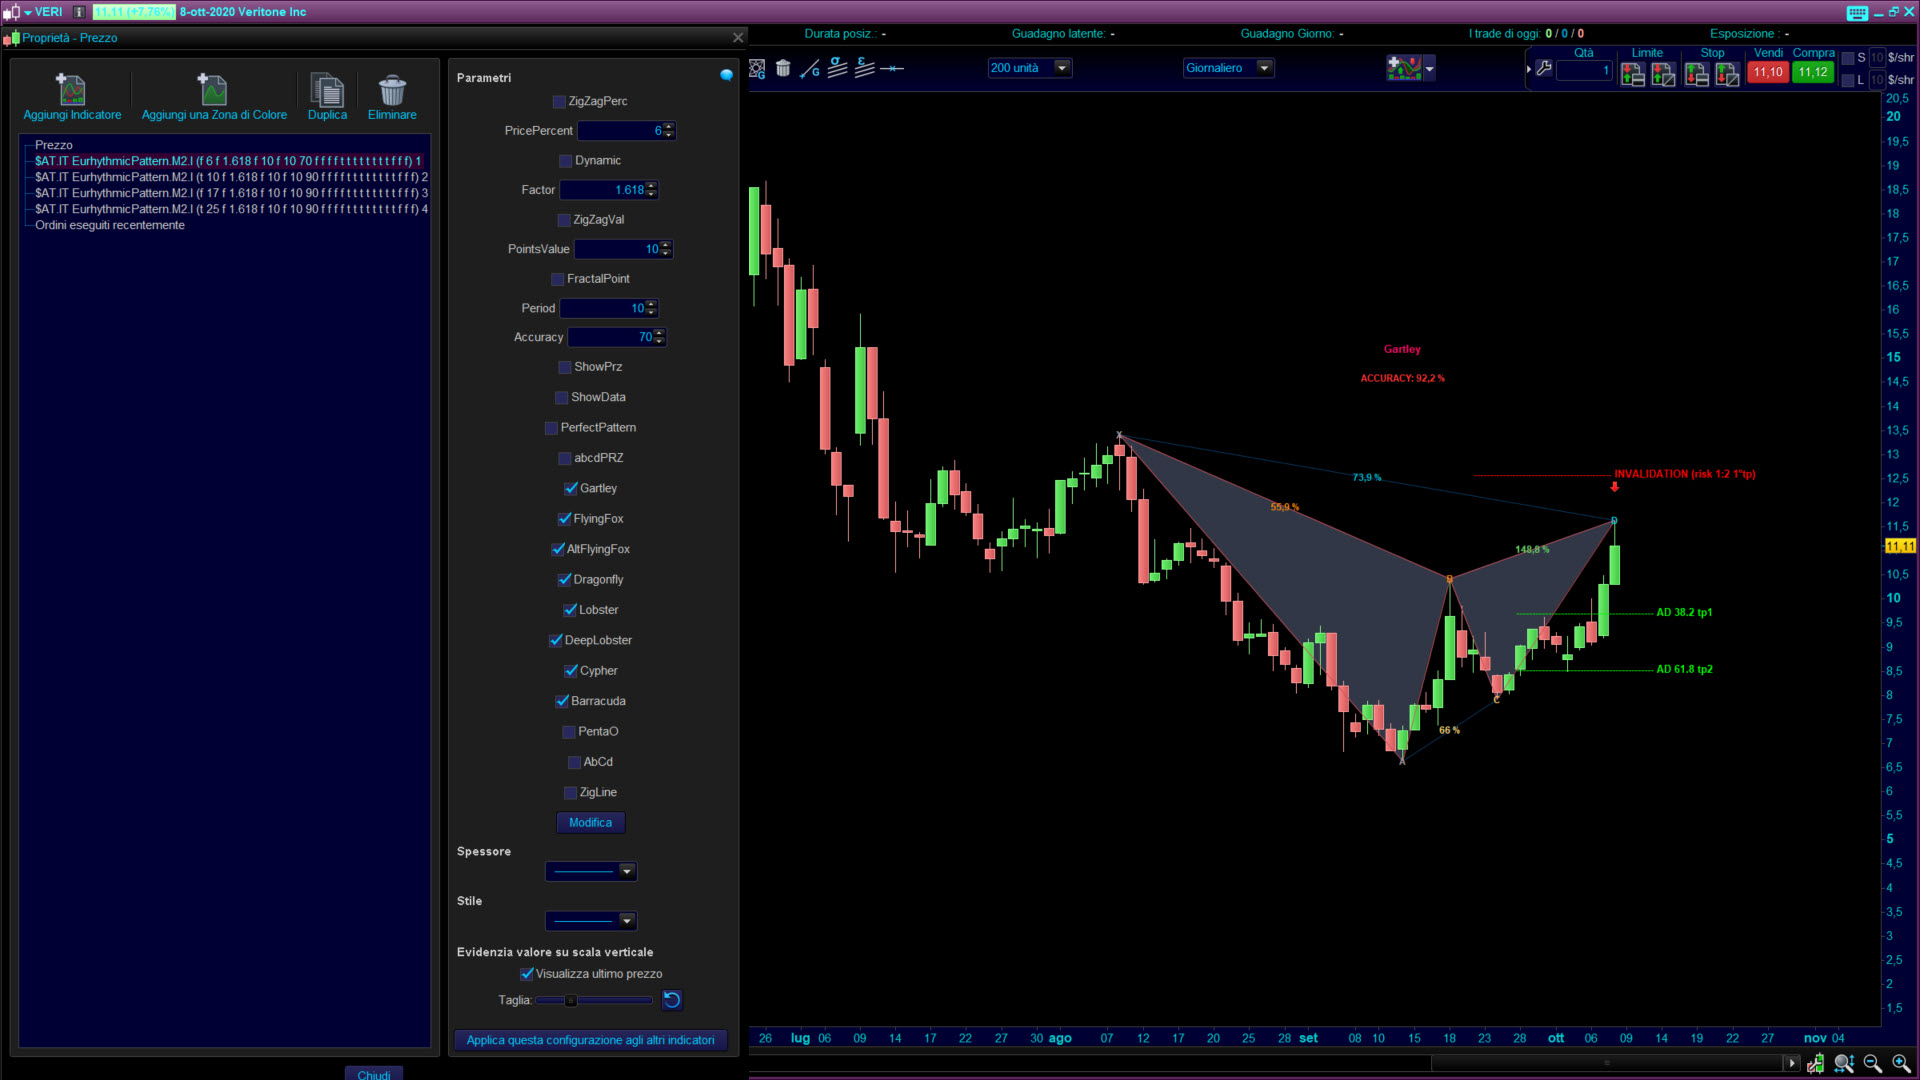
Task: Select Ordini eseguiti recentemente tree item
Action: point(110,225)
